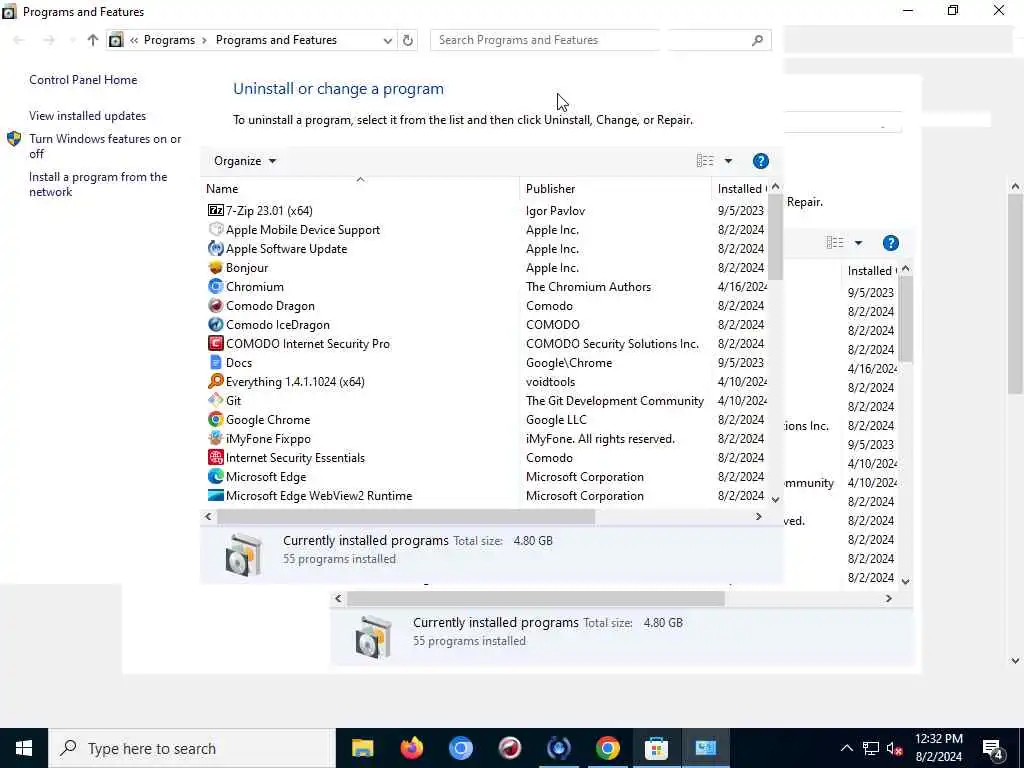1024x768 pixels.
Task: Click the Programs breadcrumb in the address bar
Action: pos(169,40)
